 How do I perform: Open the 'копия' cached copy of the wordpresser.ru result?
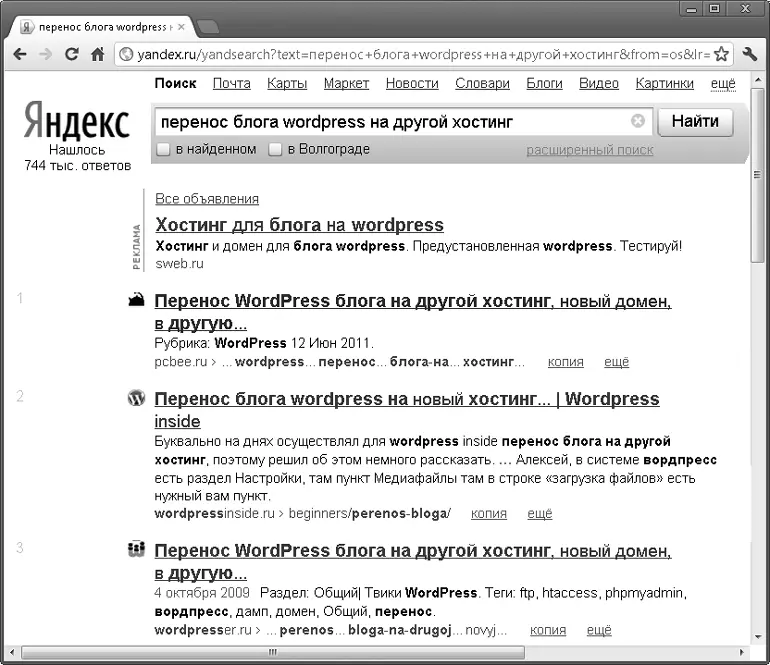[x=548, y=630]
